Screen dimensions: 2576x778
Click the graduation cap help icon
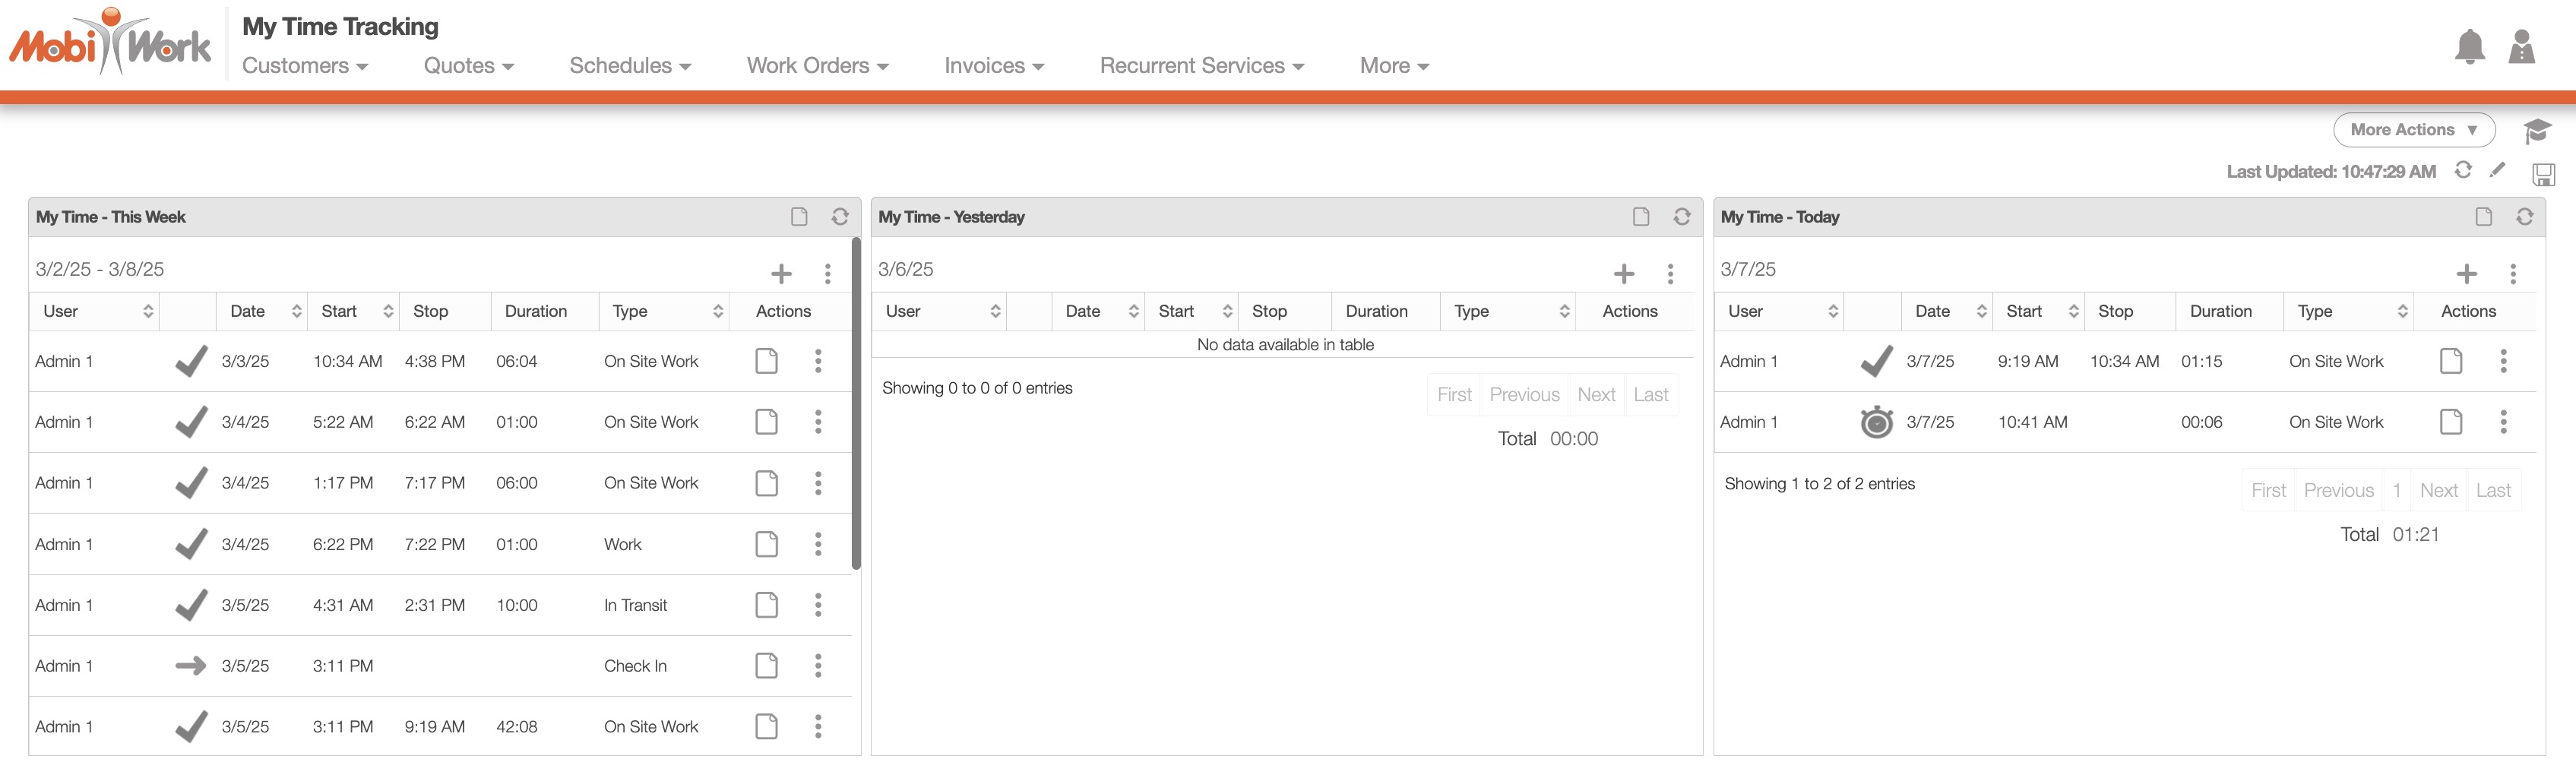[x=2536, y=131]
